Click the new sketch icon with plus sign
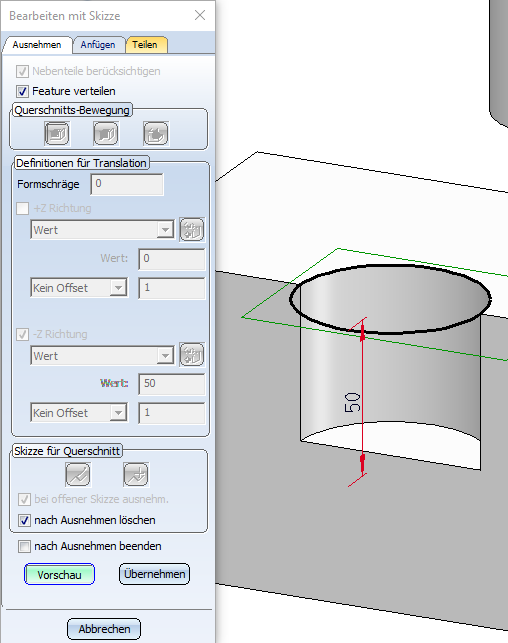The image size is (508, 643). pos(136,474)
